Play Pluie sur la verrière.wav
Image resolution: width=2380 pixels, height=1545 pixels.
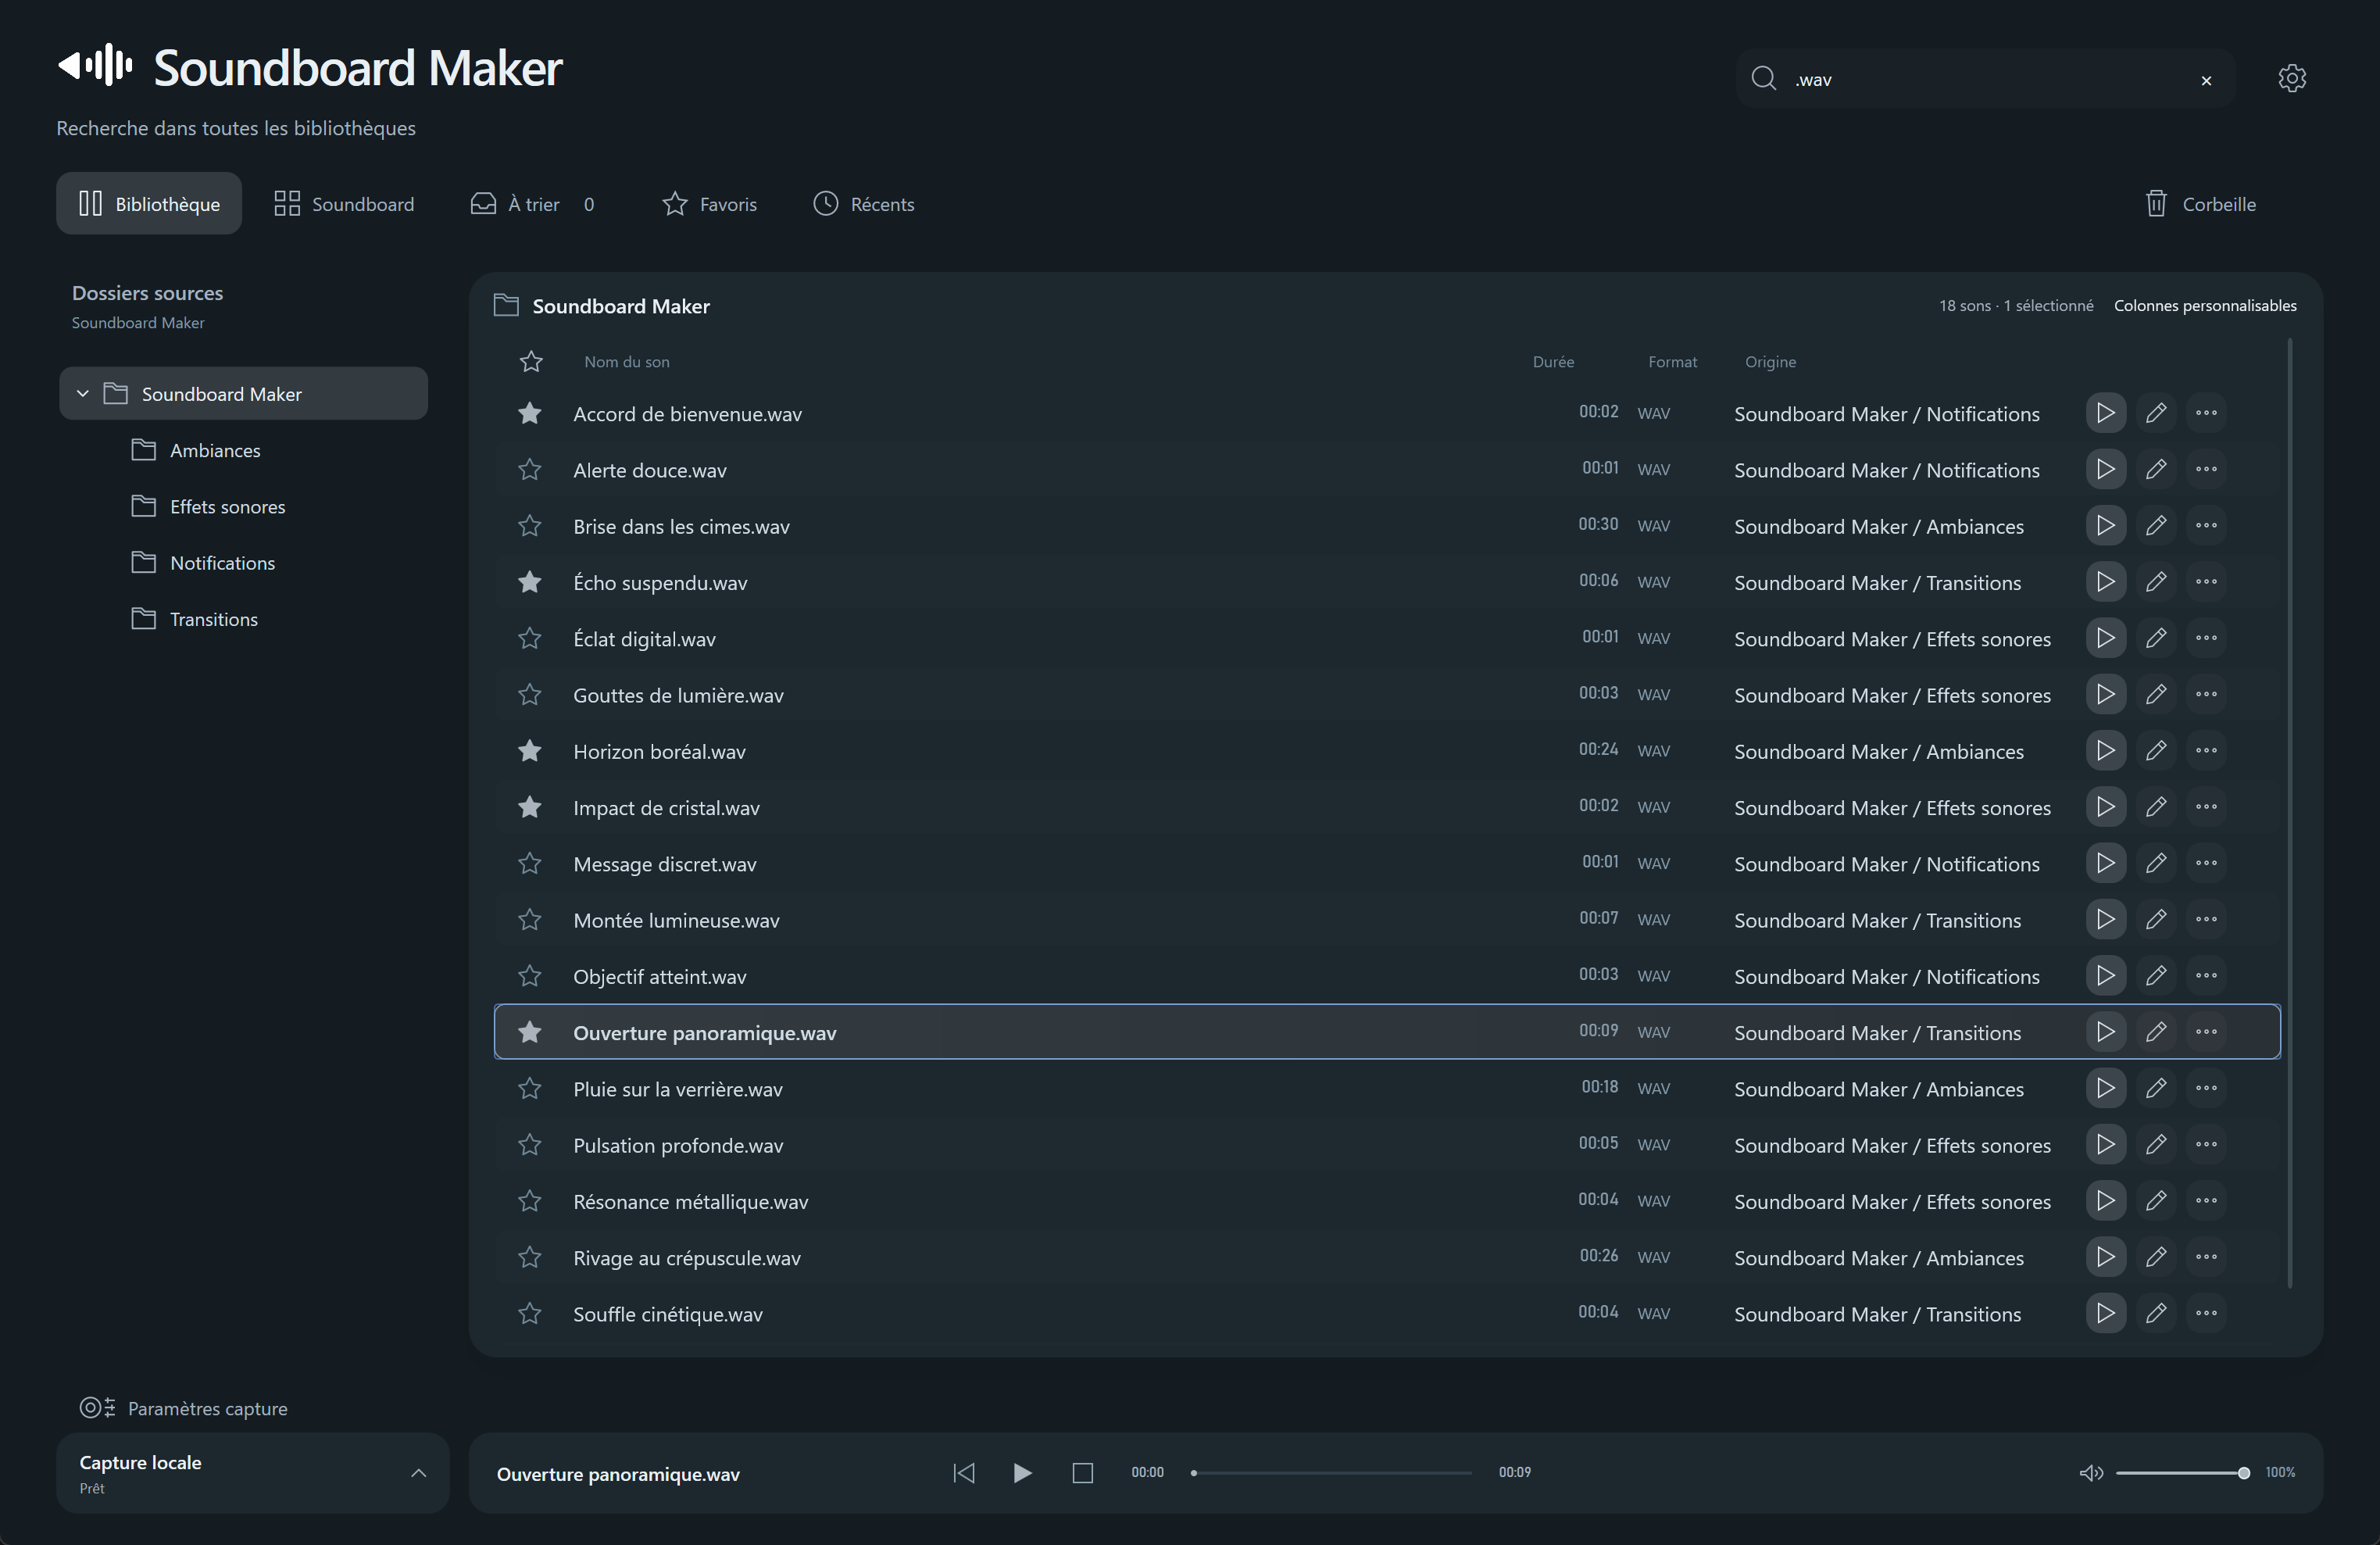2105,1087
